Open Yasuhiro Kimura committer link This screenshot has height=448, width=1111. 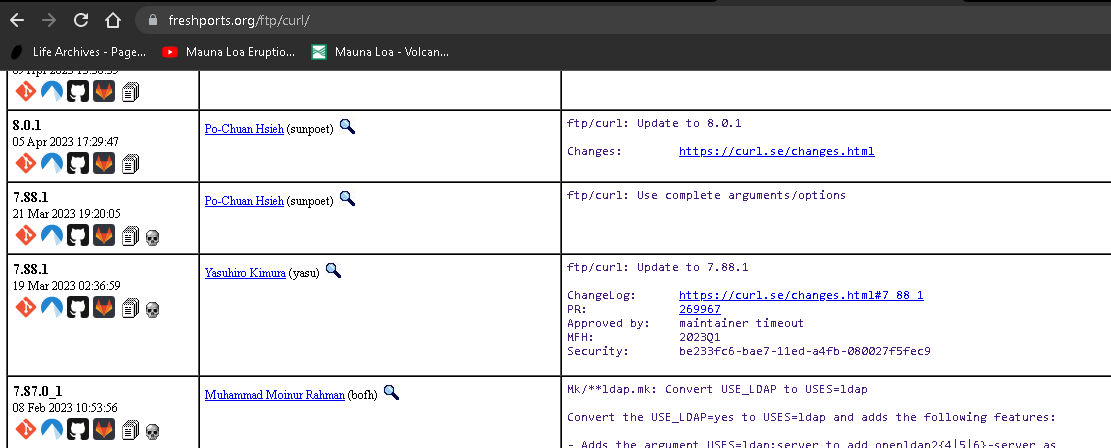[x=245, y=272]
